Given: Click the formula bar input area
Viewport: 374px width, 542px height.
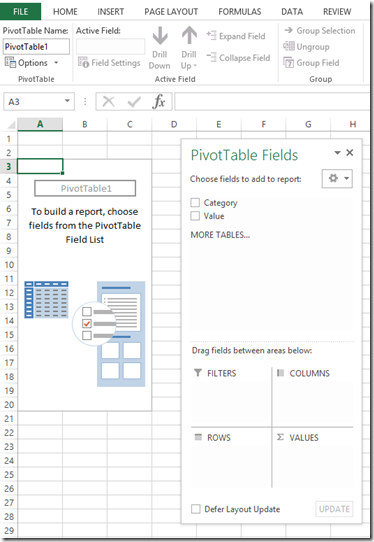Looking at the screenshot, I should point(272,102).
